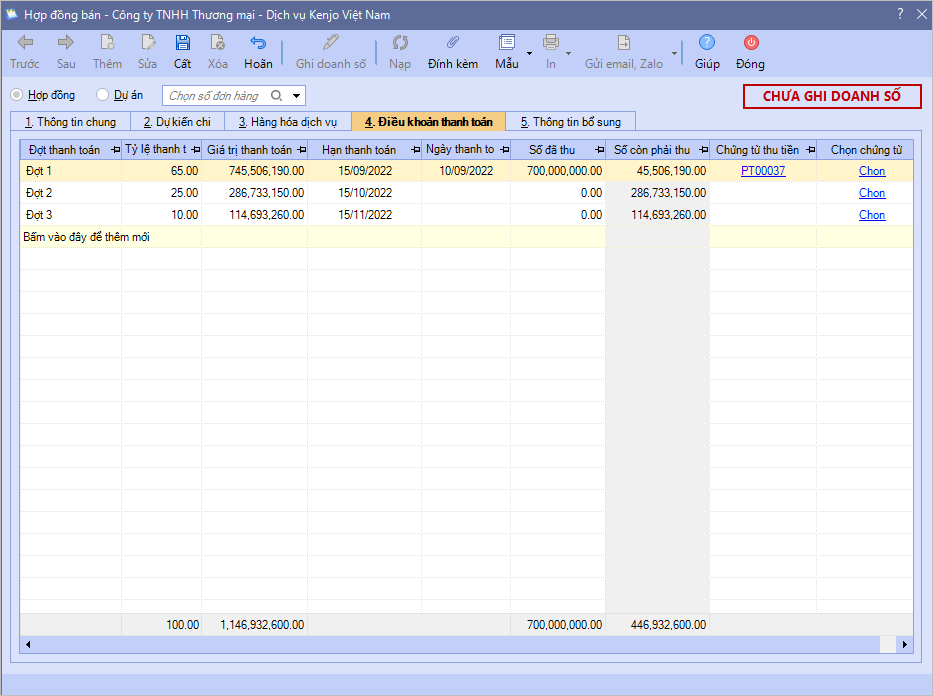Click the Hoãn undo icon
This screenshot has width=933, height=696.
coord(258,43)
